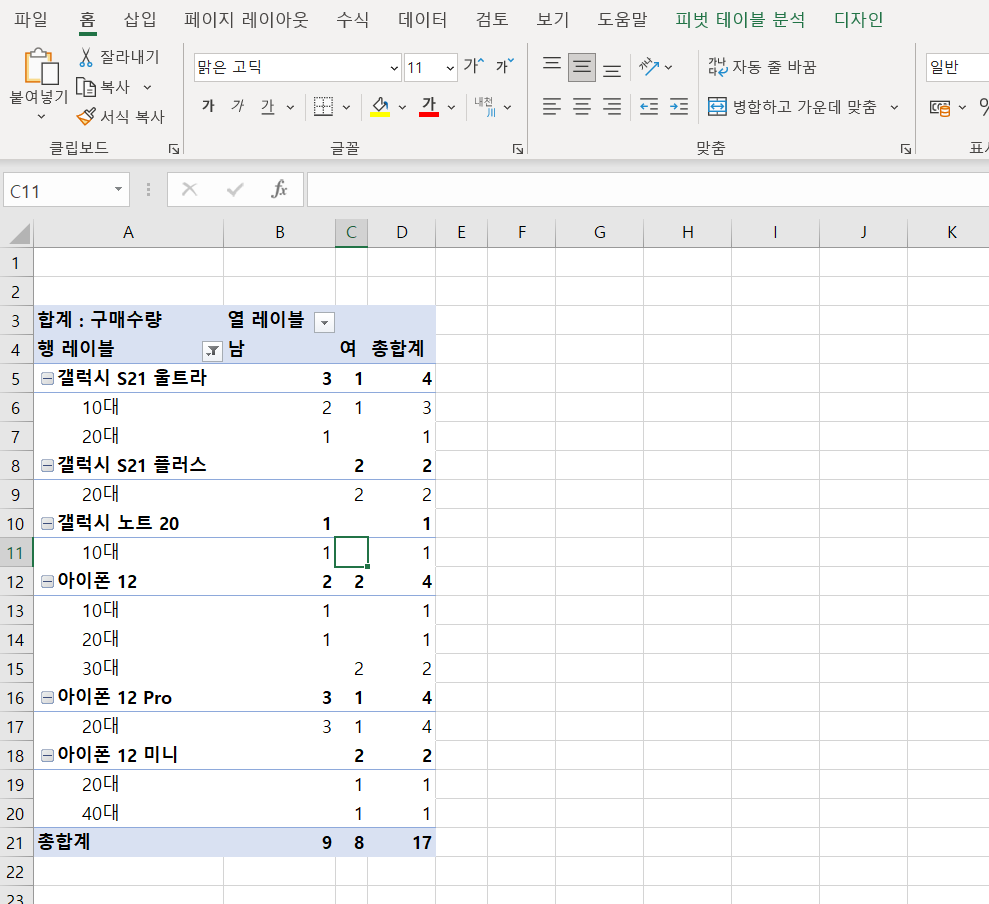The width and height of the screenshot is (989, 904).
Task: Toggle wrap text (자동 줄 바꿈)
Action: [x=762, y=66]
